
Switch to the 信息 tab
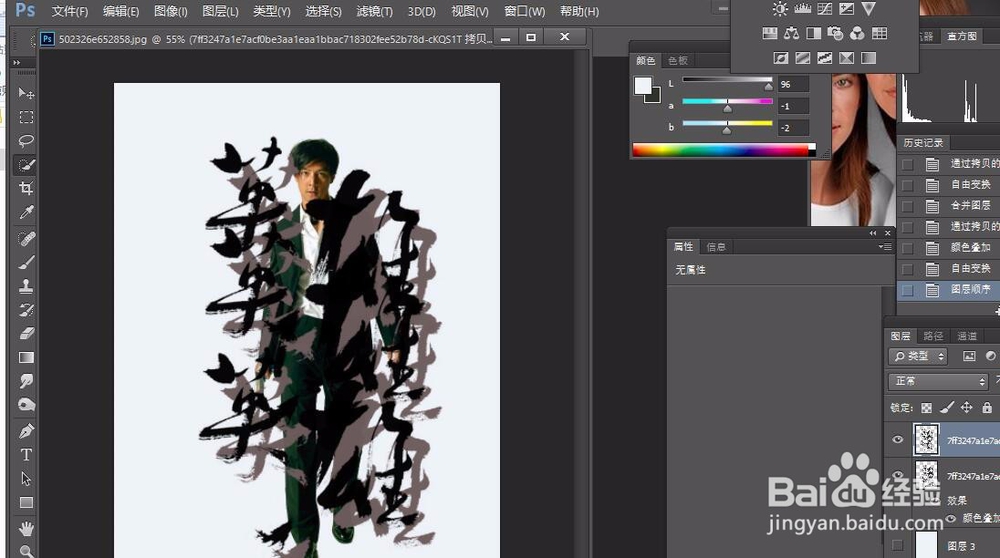coord(716,247)
